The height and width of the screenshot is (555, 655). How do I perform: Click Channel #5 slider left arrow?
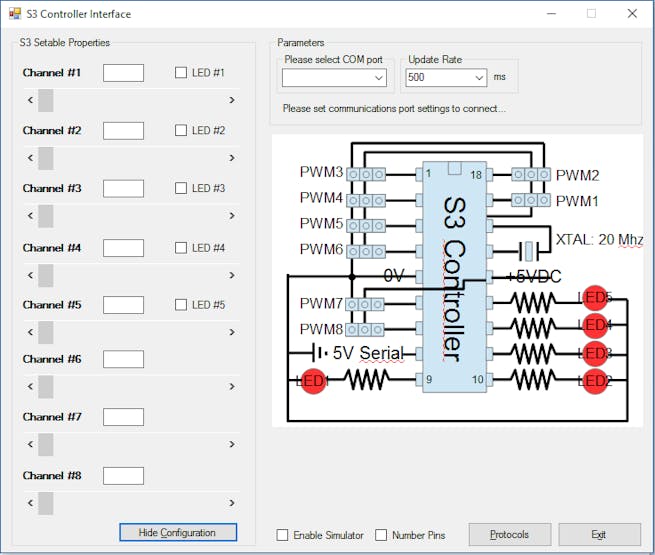[30, 332]
